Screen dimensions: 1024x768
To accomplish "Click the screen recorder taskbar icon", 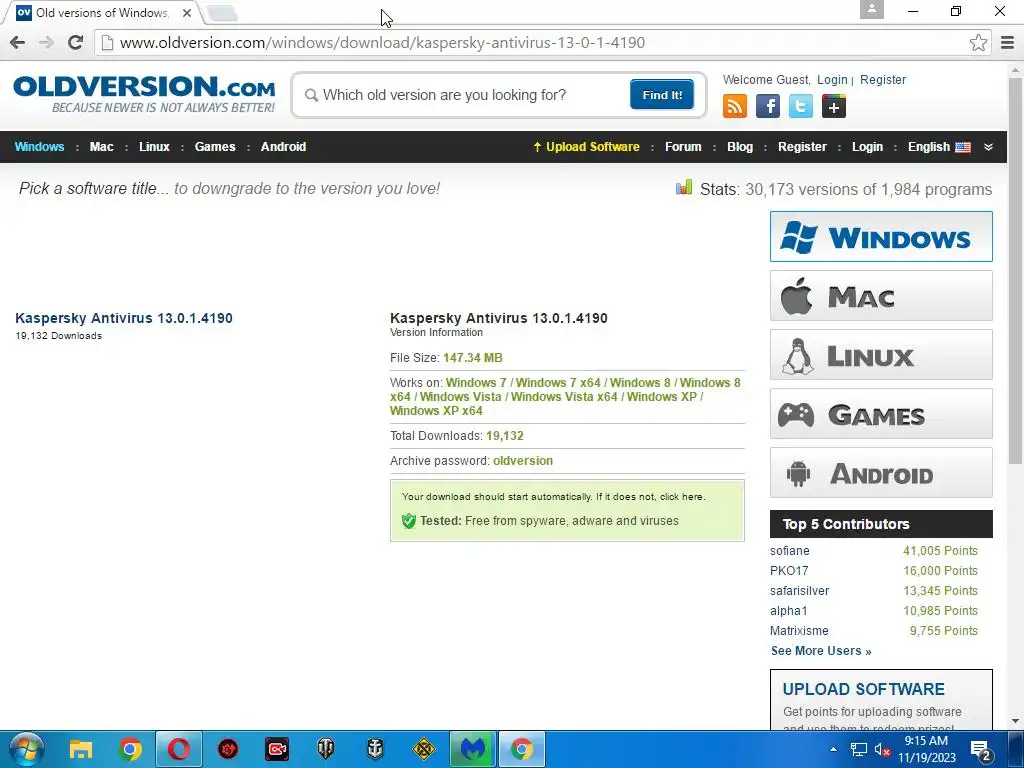I will pyautogui.click(x=277, y=749).
